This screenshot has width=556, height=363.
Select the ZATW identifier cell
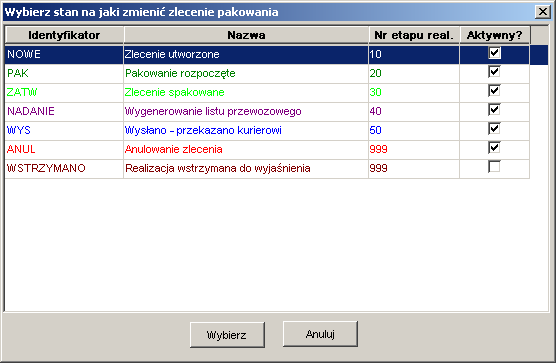tap(64, 93)
